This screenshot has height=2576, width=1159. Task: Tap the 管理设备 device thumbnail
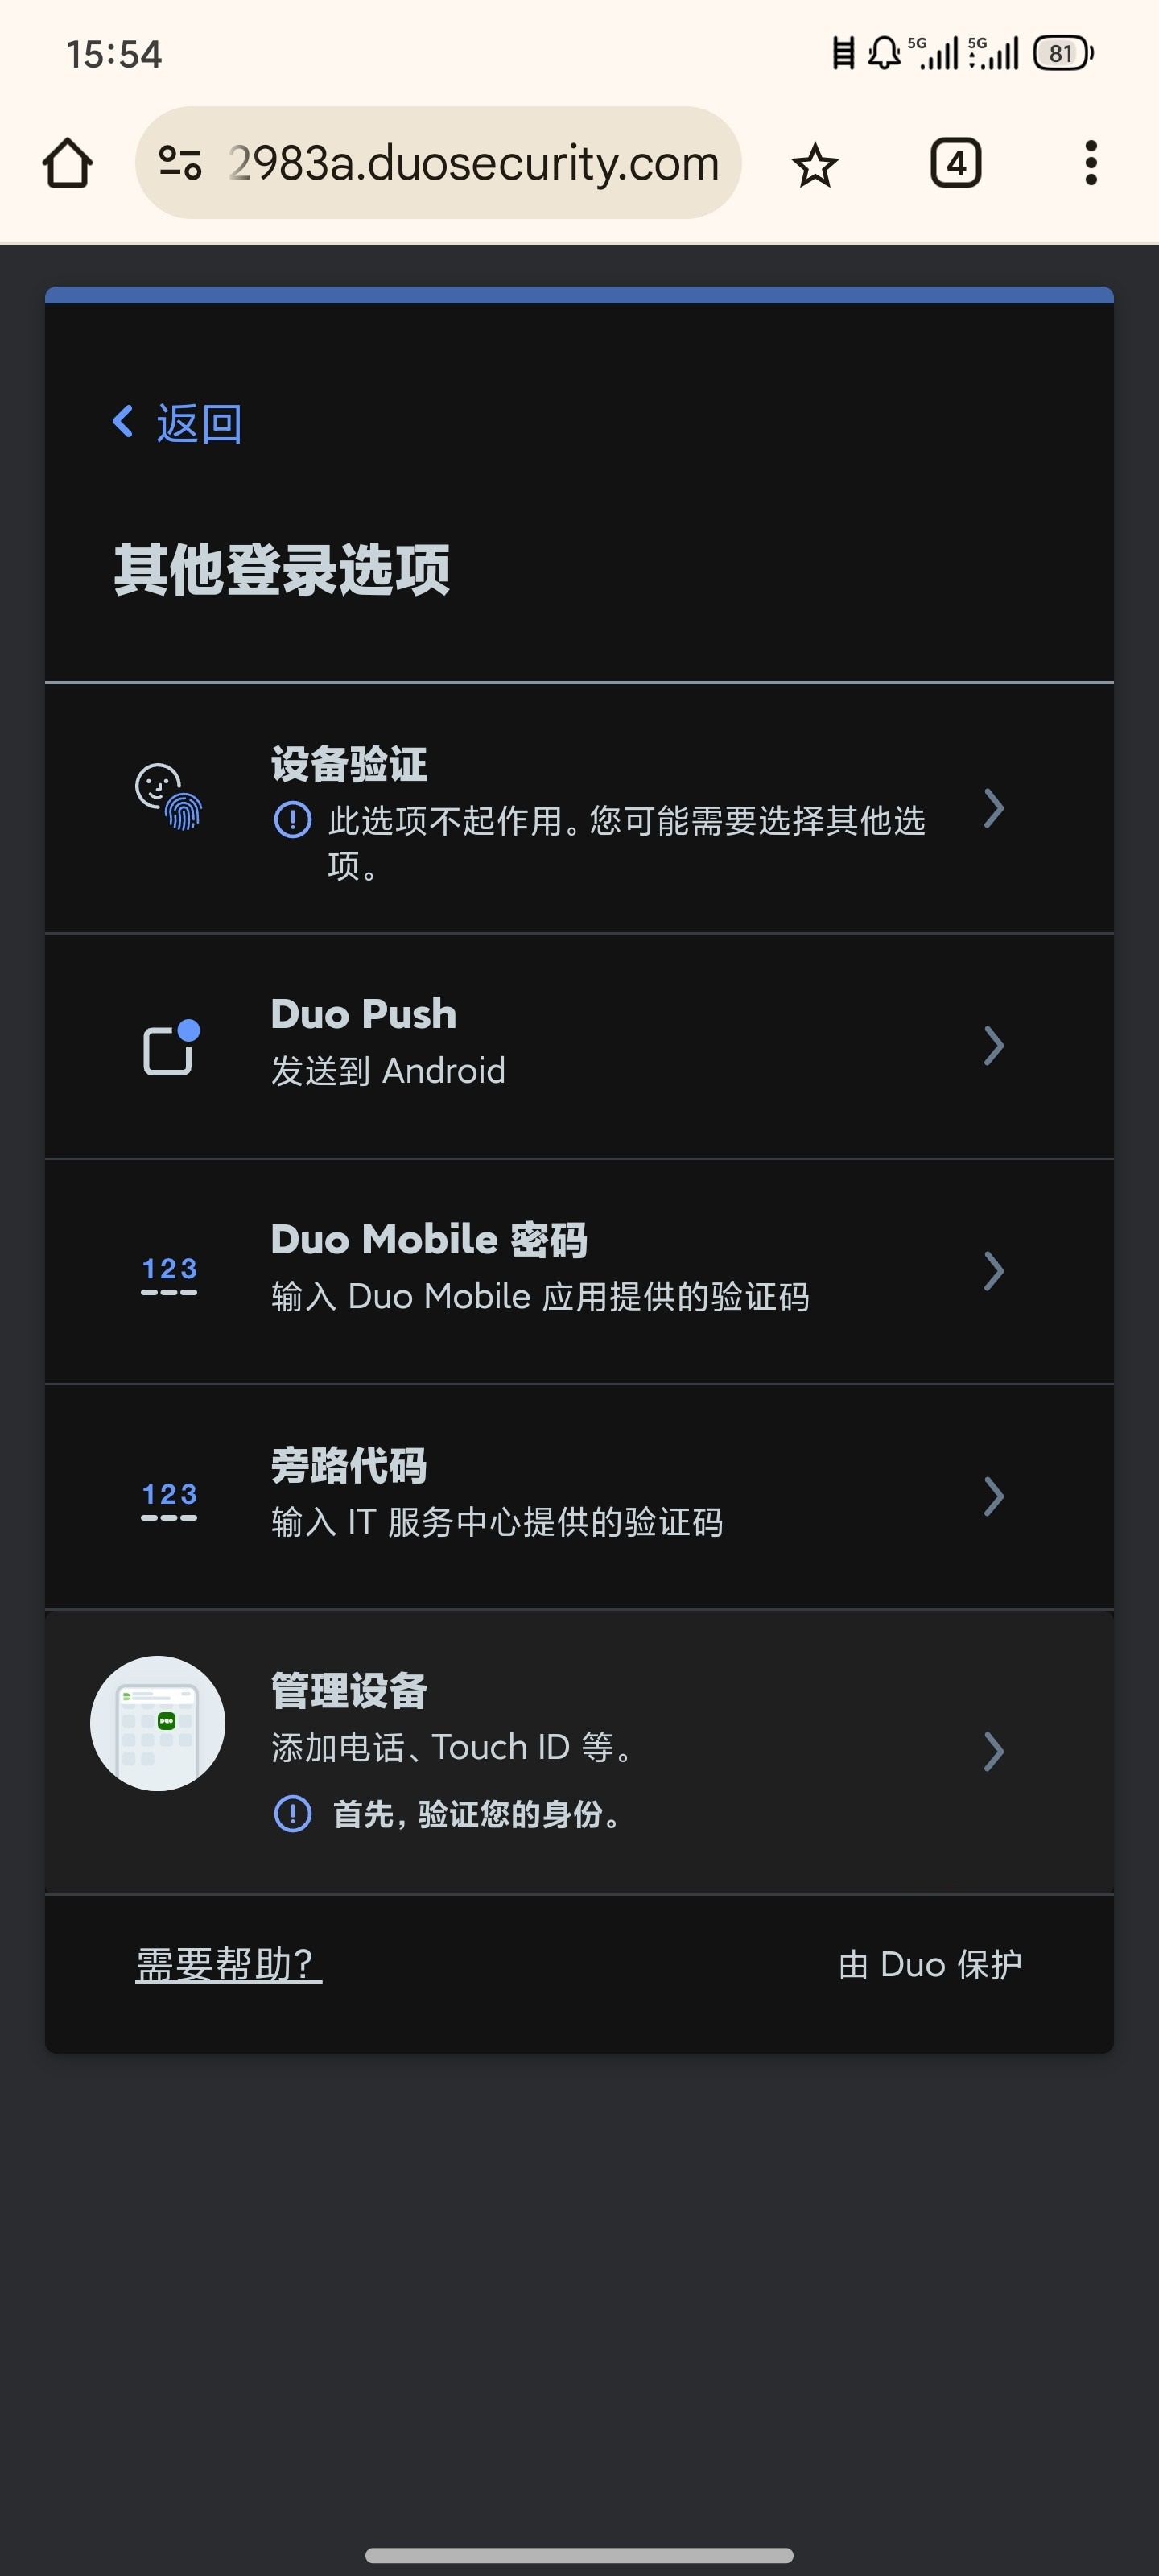pyautogui.click(x=158, y=1723)
